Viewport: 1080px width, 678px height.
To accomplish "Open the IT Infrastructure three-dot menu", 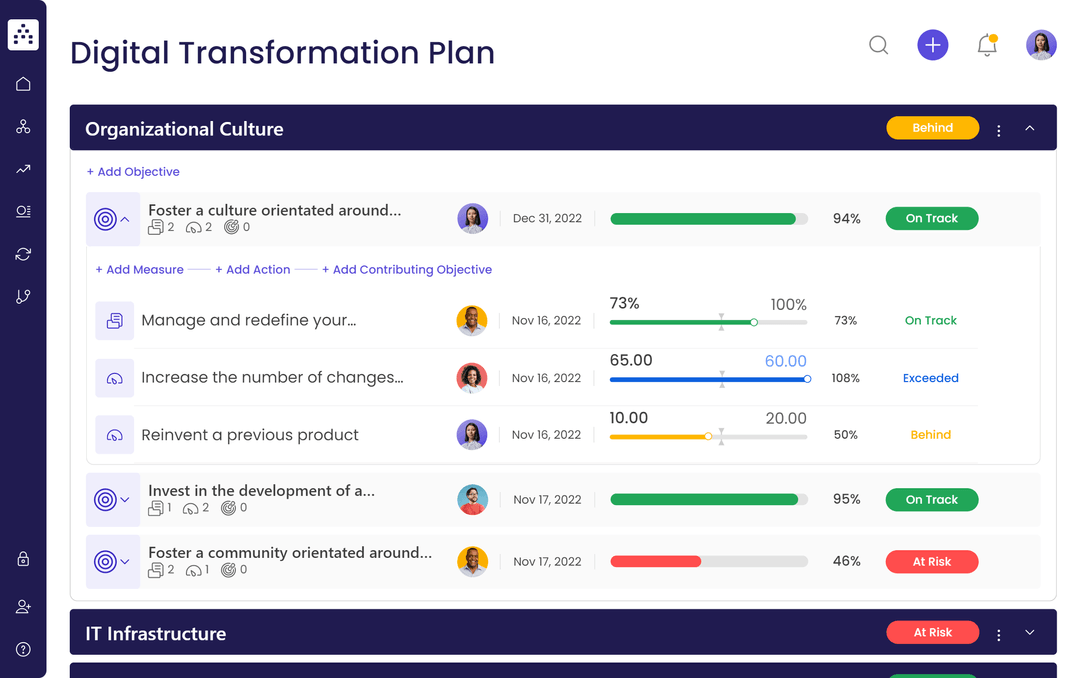I will pyautogui.click(x=998, y=632).
